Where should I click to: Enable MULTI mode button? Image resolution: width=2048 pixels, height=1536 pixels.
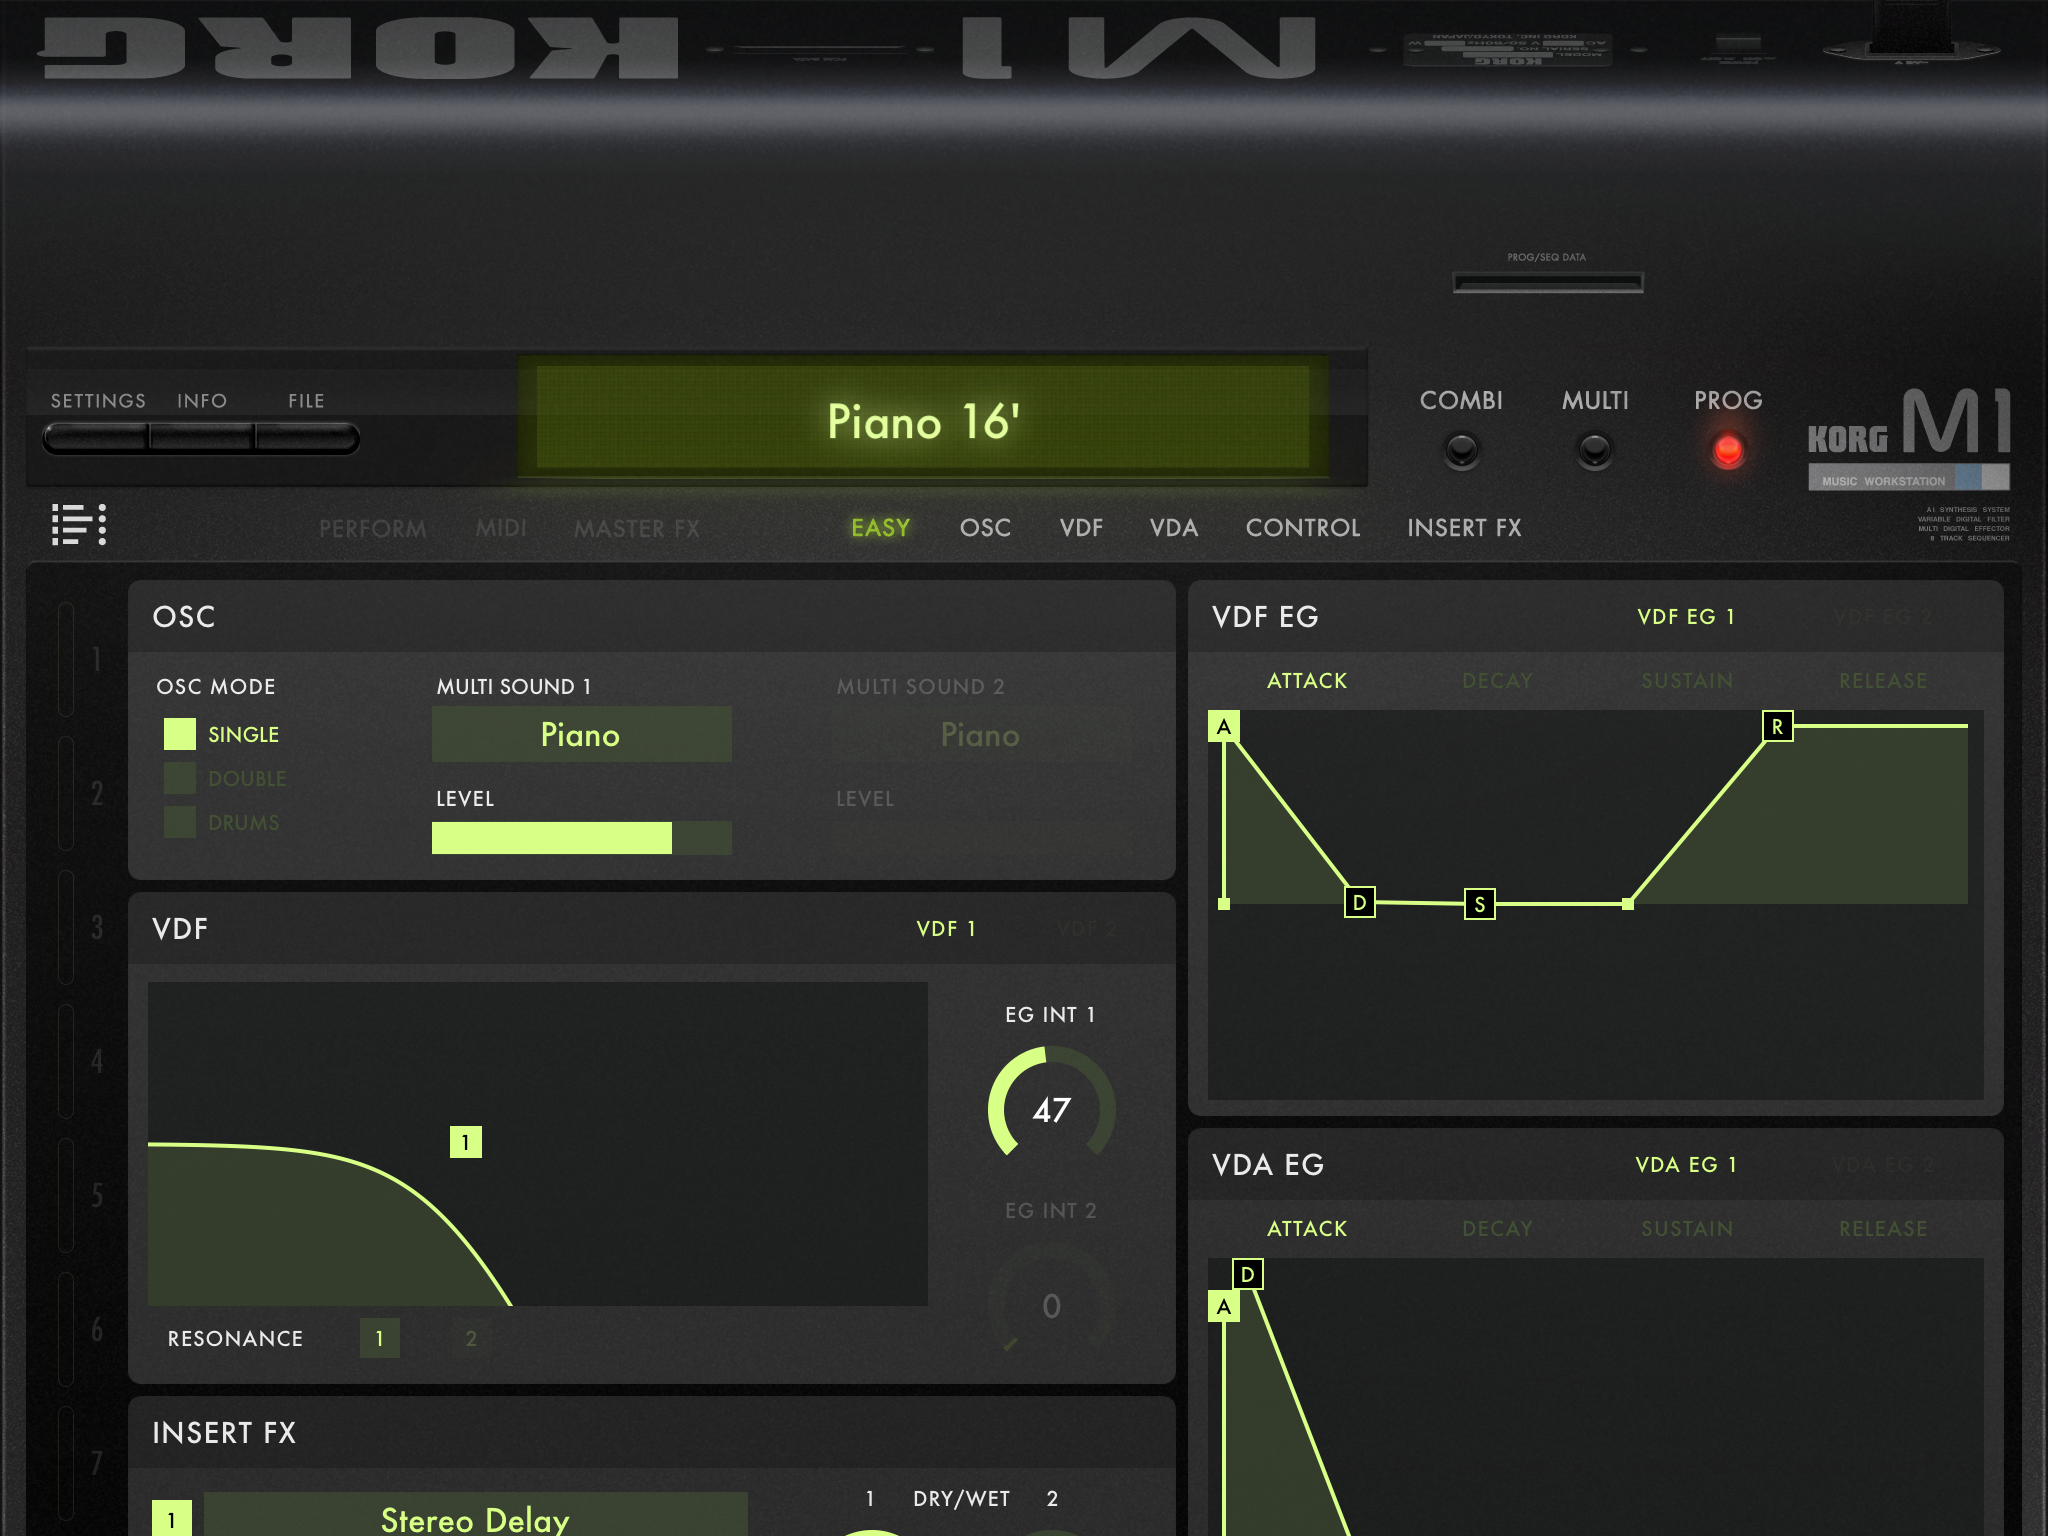tap(1594, 450)
